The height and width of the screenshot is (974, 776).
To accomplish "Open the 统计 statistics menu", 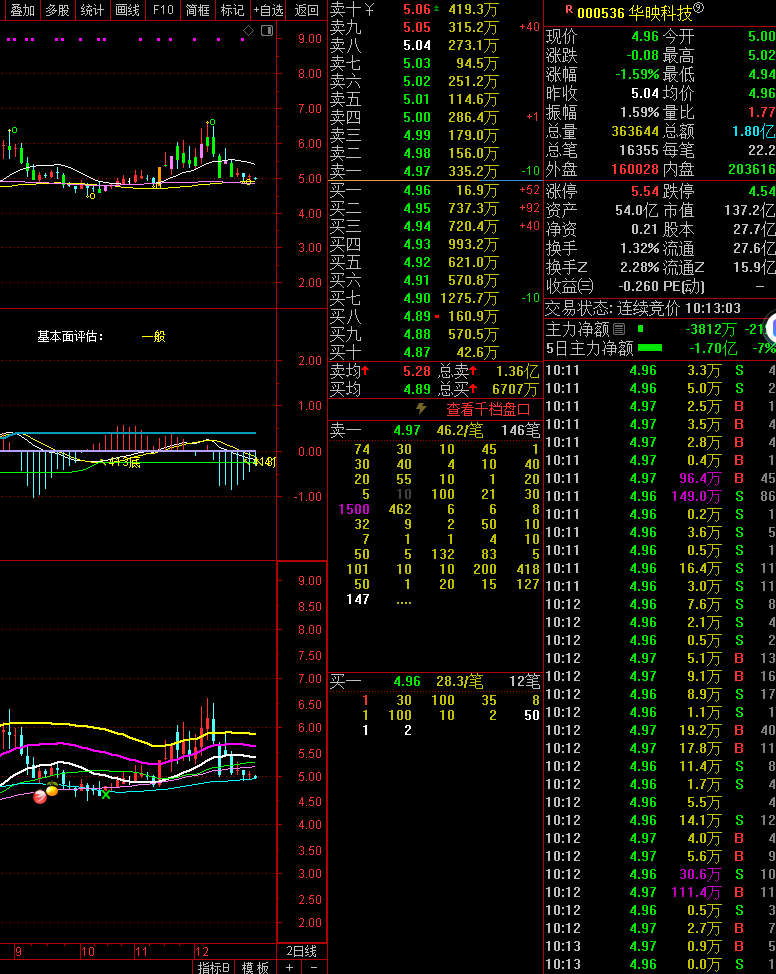I will click(x=92, y=10).
